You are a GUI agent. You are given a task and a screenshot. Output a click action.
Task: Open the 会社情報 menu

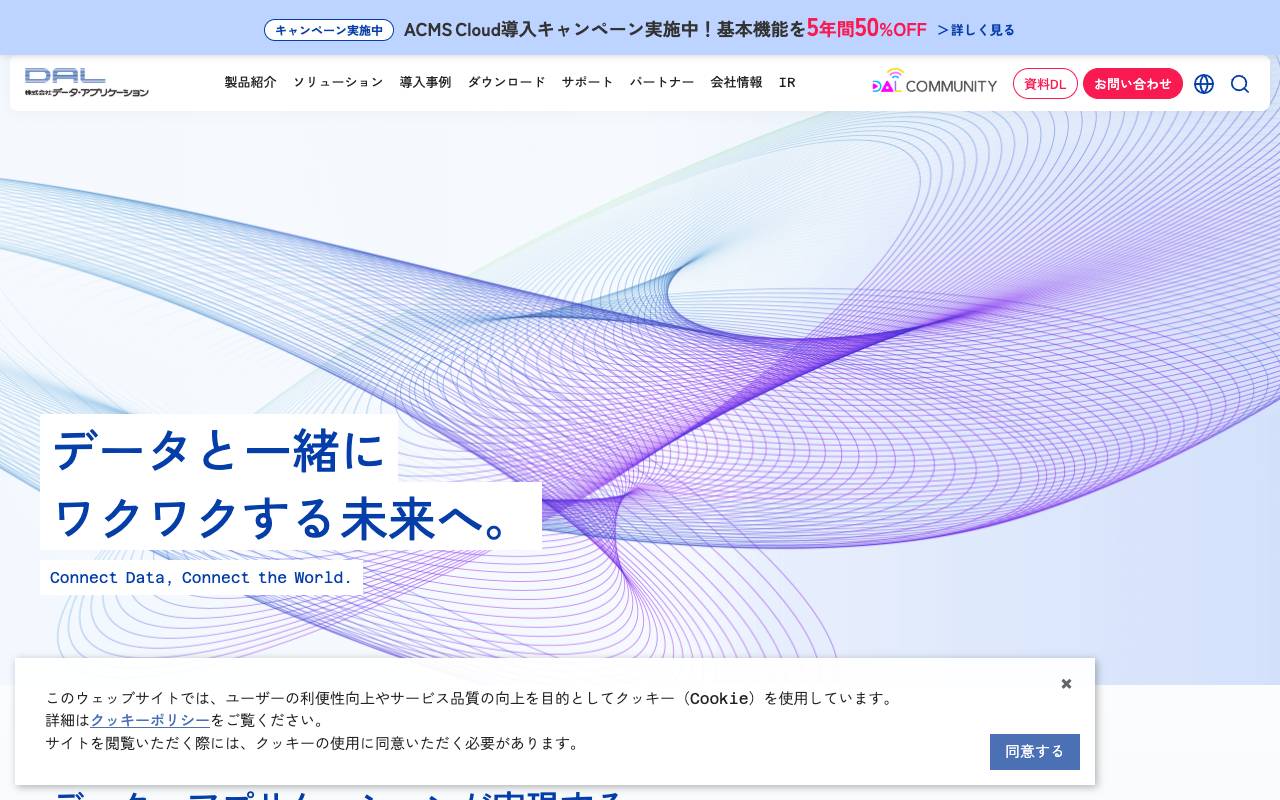tap(737, 82)
